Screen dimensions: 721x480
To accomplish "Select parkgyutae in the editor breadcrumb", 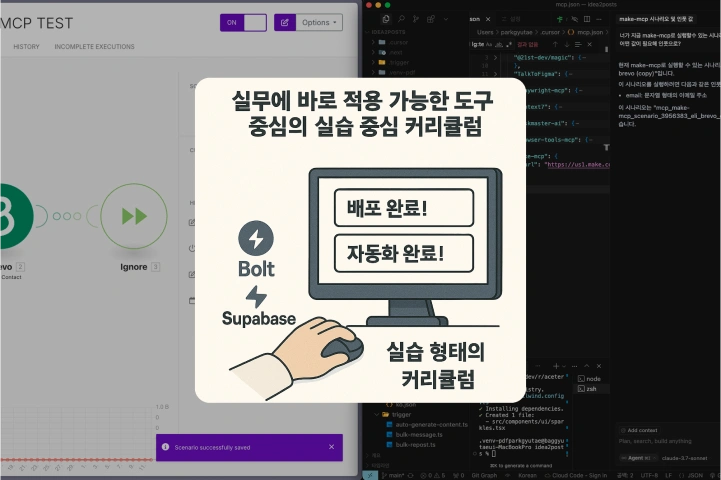I will coord(516,32).
